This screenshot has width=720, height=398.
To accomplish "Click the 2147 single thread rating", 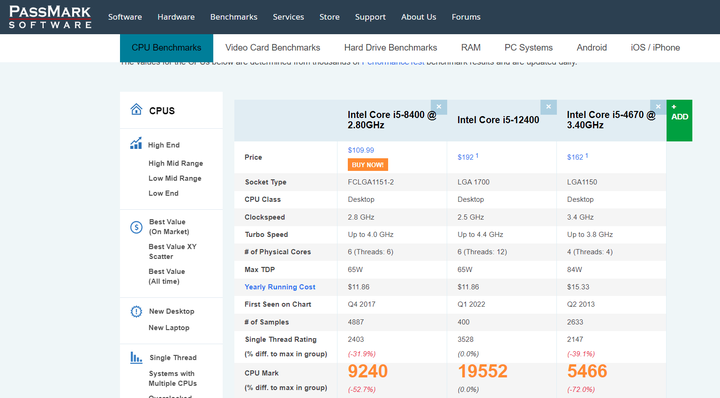I will 575,340.
